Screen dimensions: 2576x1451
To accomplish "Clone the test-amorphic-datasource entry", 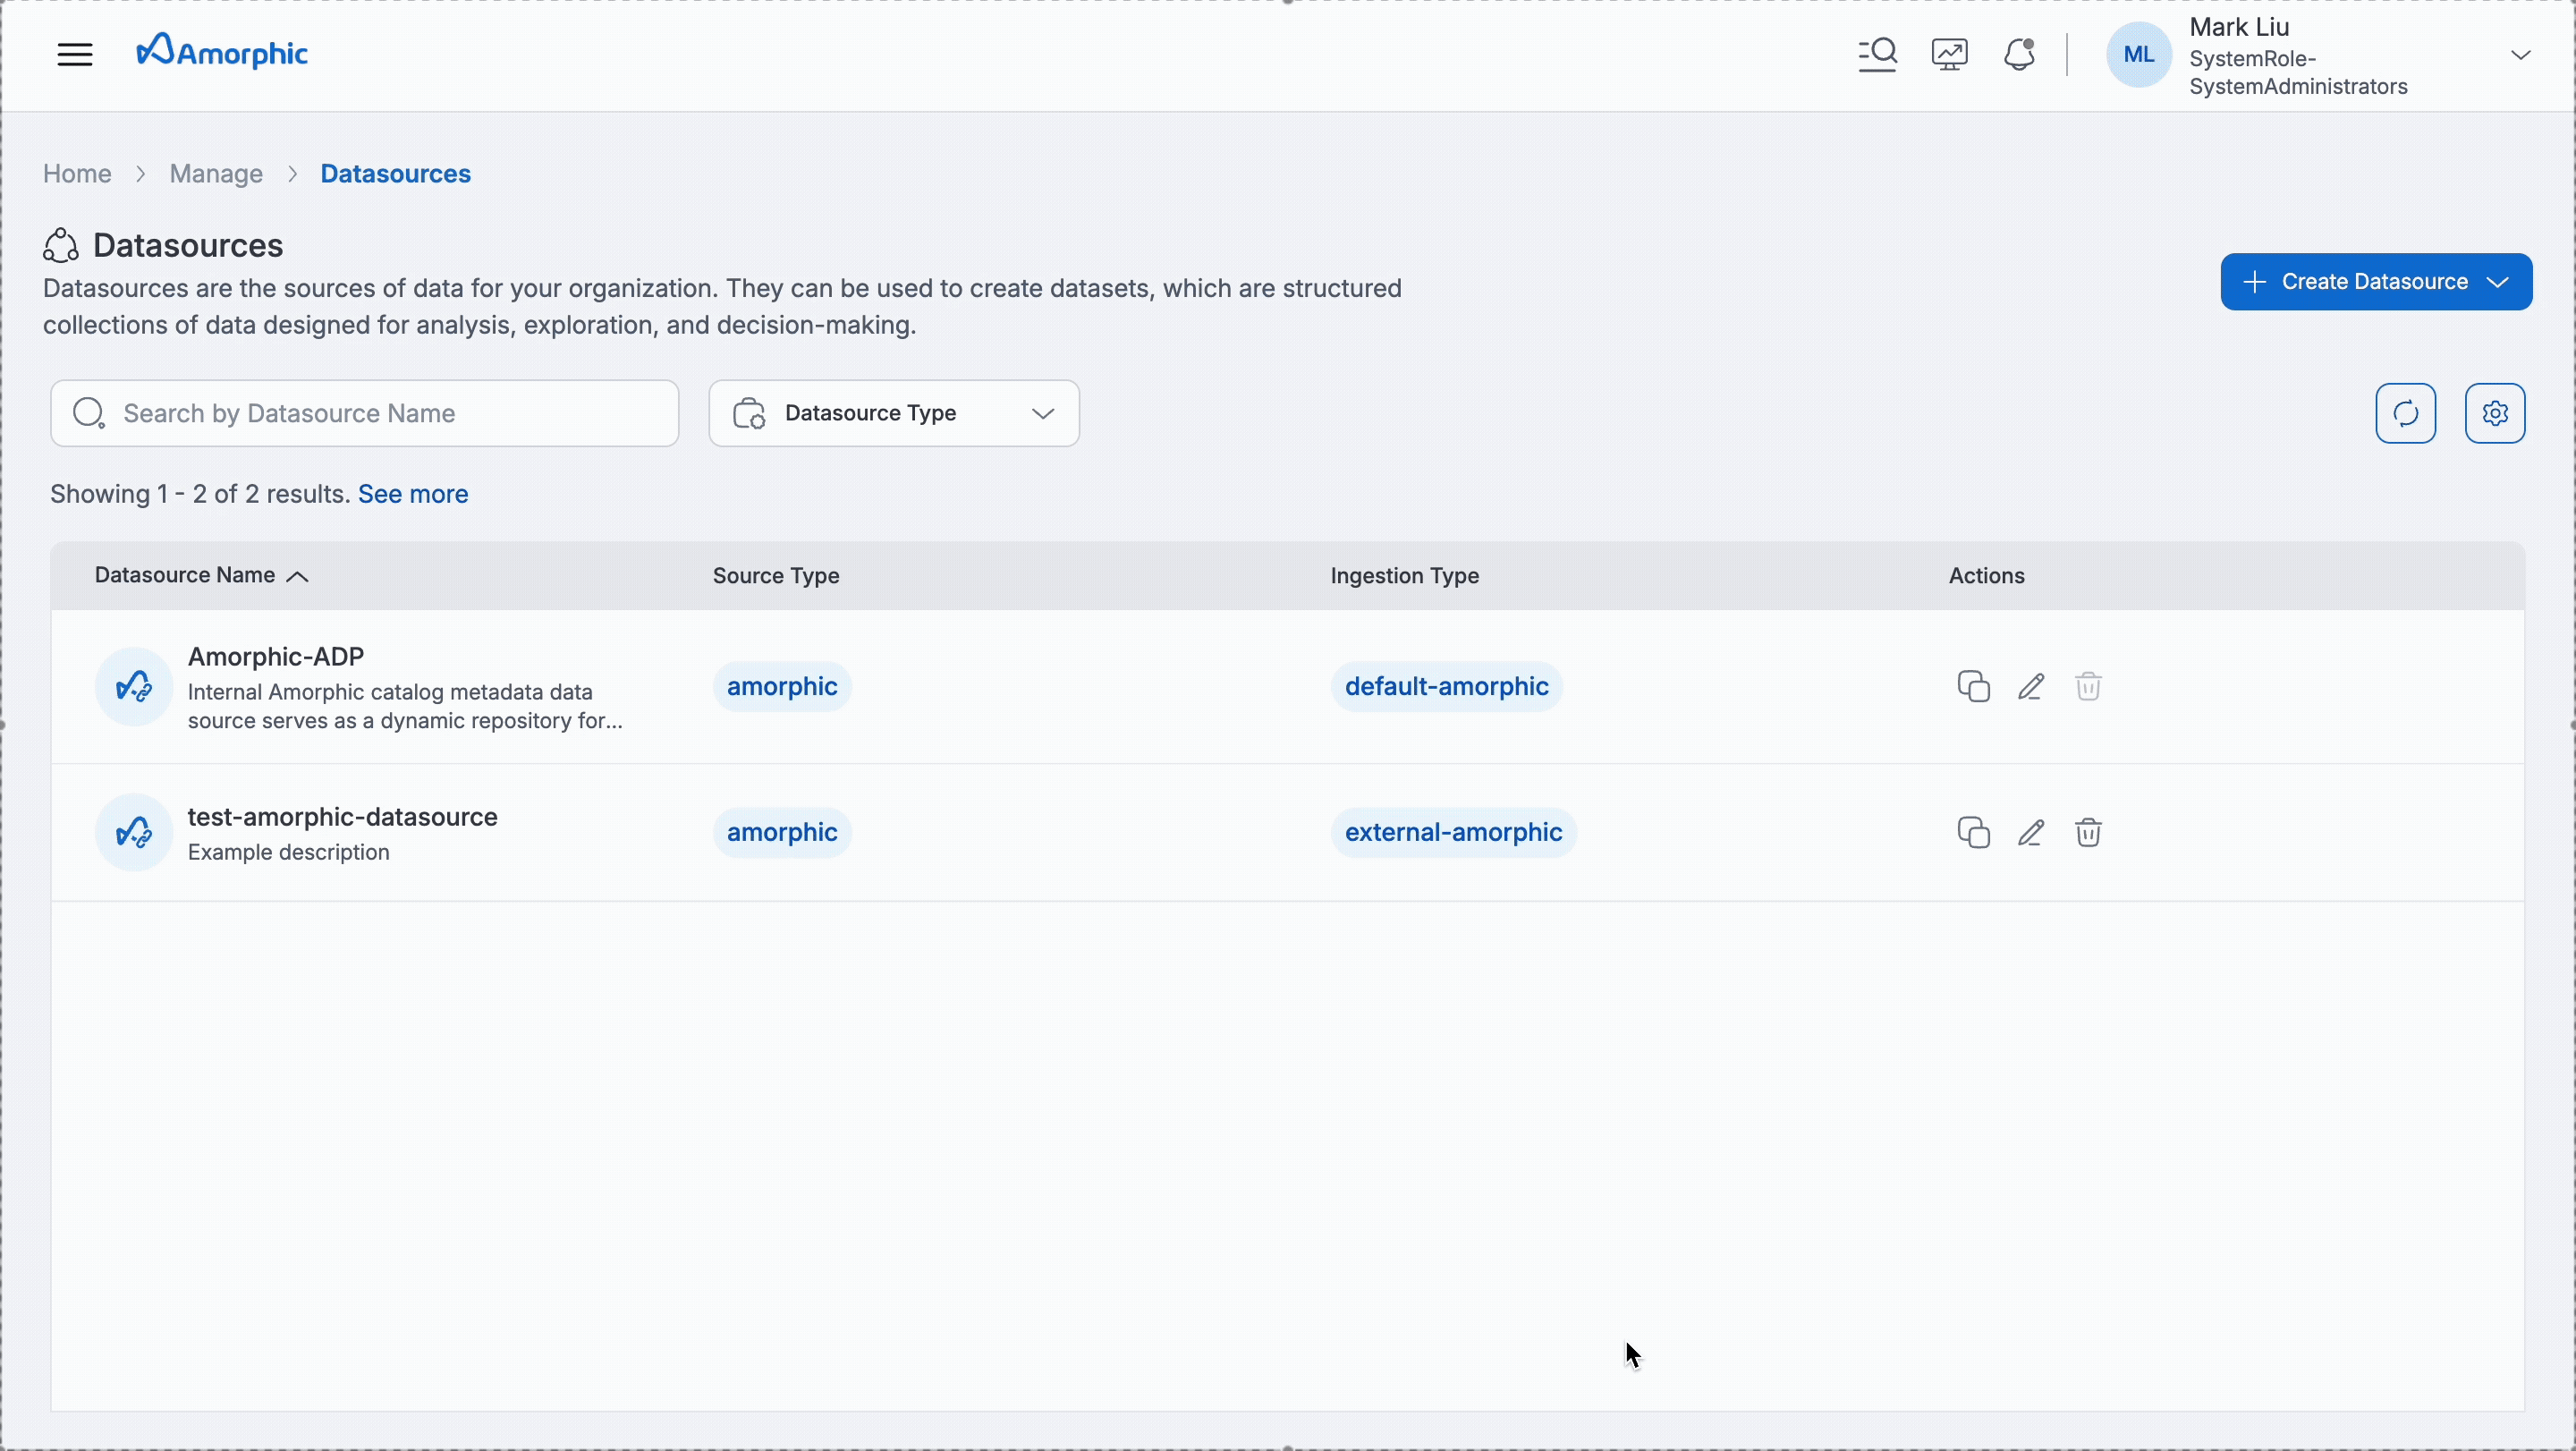I will point(1973,833).
